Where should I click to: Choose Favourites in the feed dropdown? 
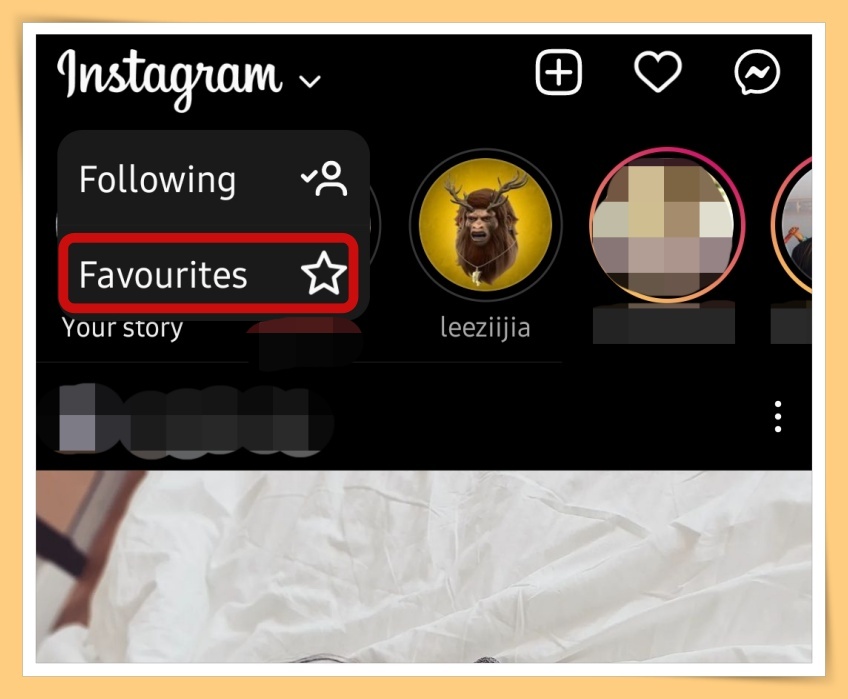(x=208, y=273)
